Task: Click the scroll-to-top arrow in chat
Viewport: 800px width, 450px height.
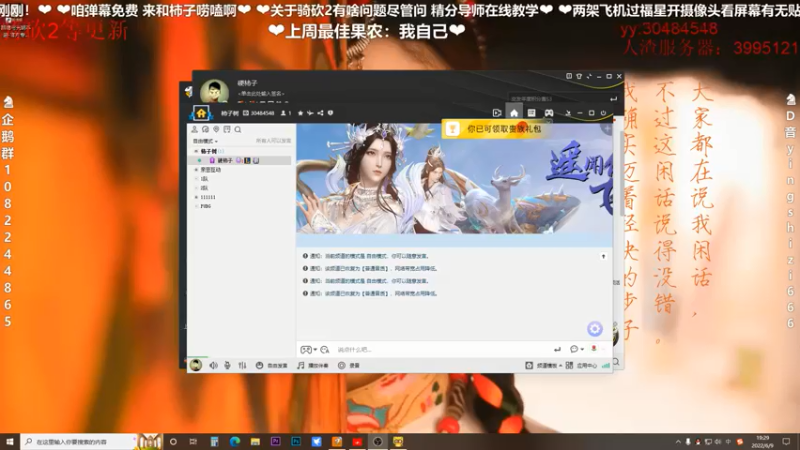Action: click(604, 257)
